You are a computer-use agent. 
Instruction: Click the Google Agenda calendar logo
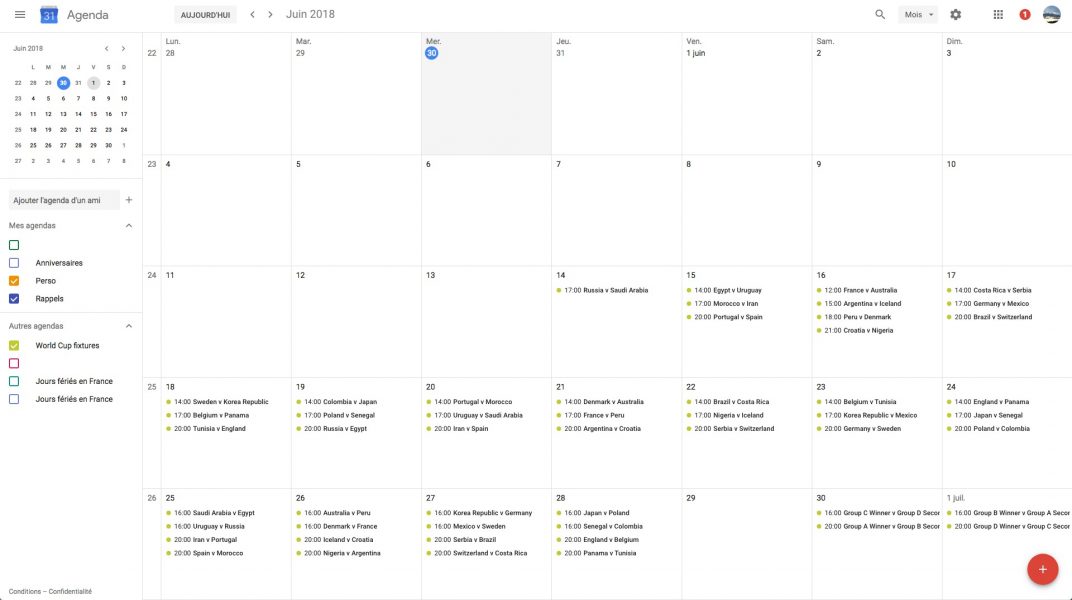click(49, 14)
